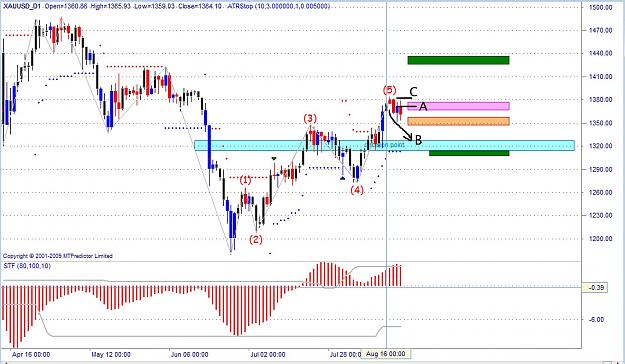Screen dimensions: 625x364
Task: Click the Jul 02 00:00 date label
Action: pos(268,354)
